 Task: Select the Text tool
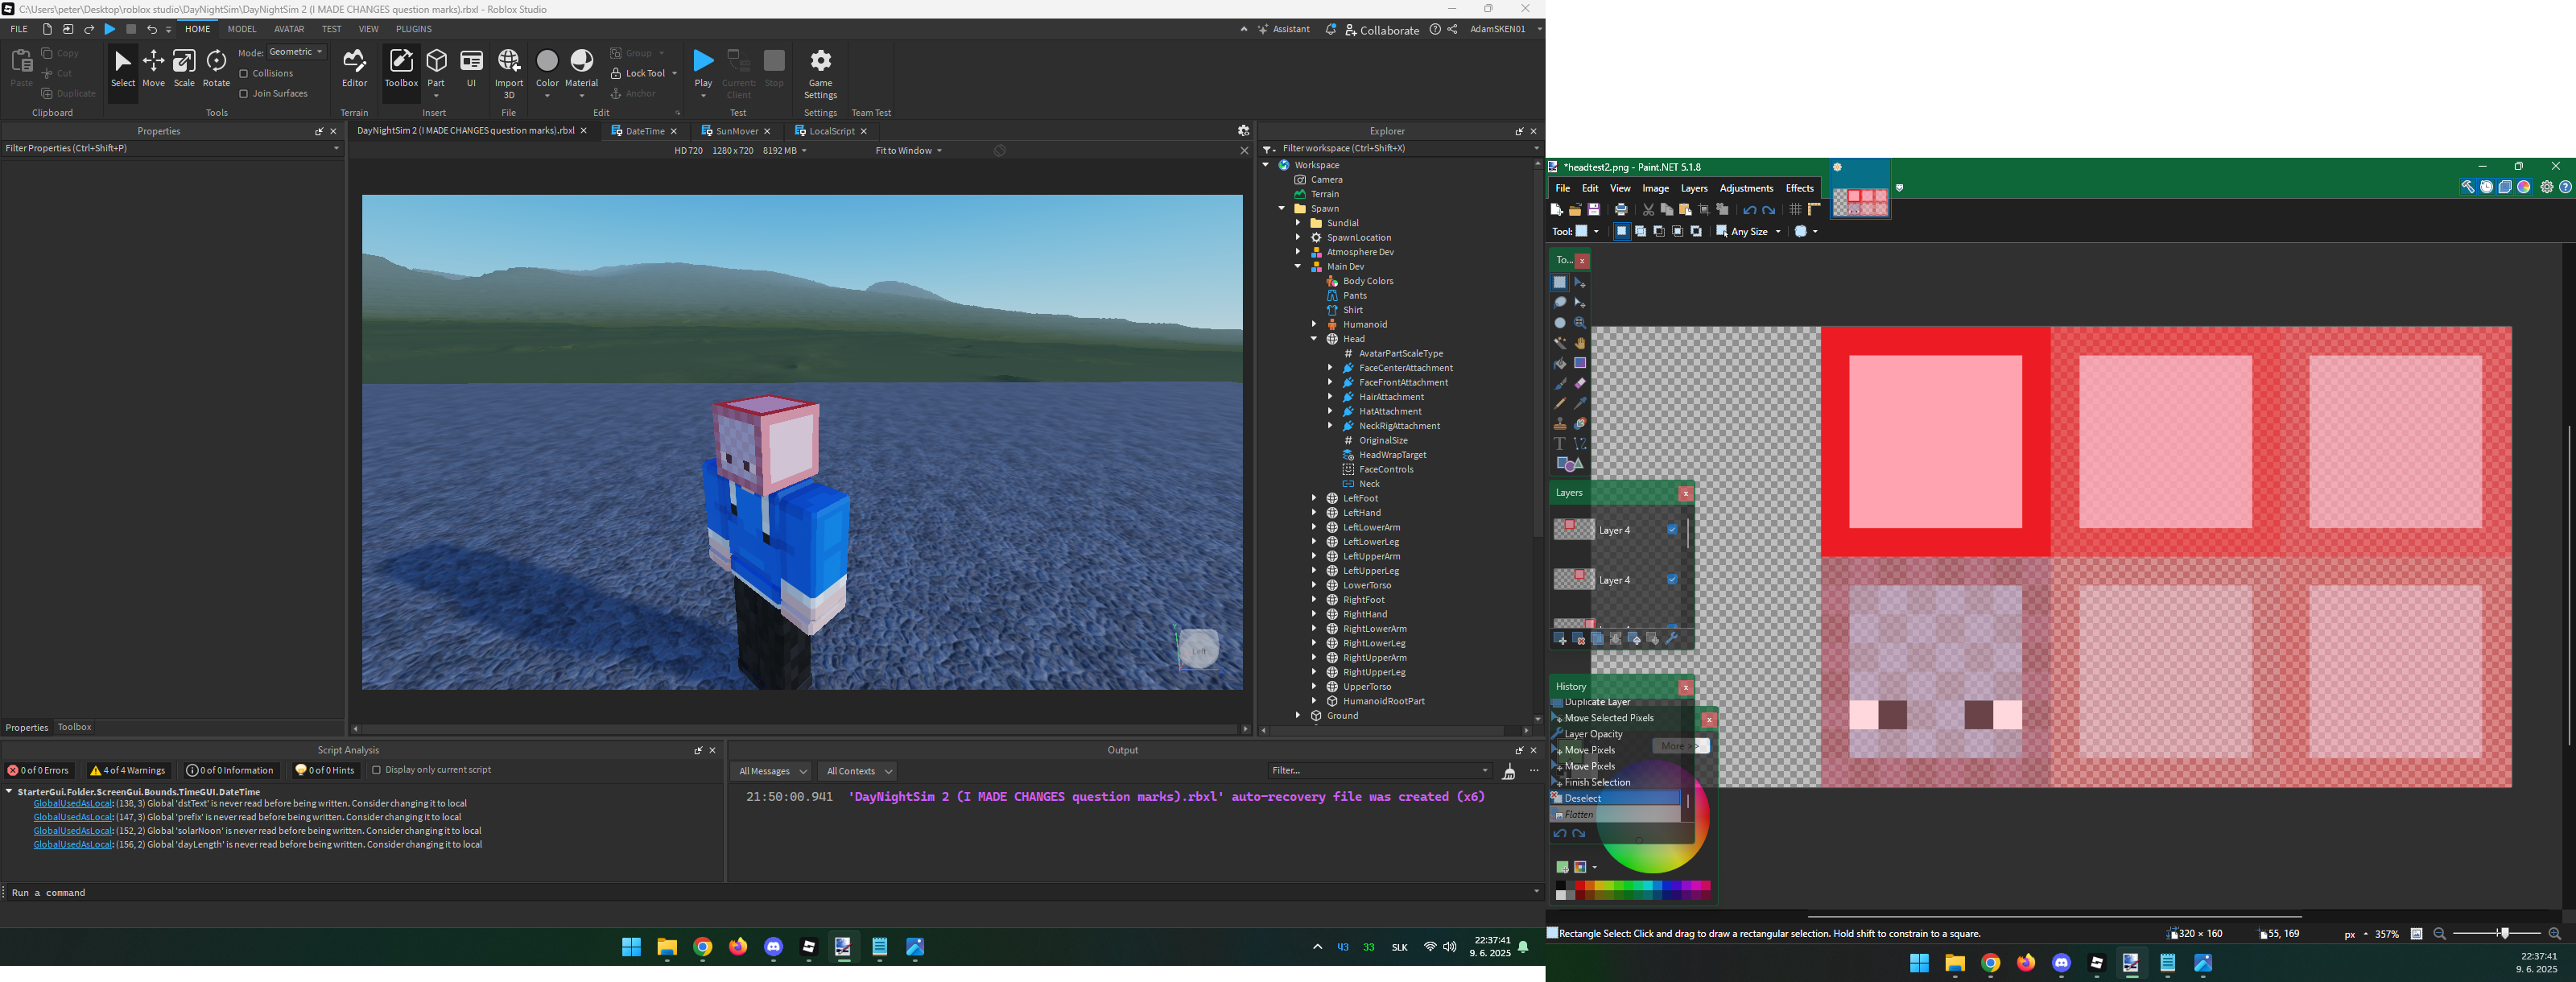pos(1560,443)
